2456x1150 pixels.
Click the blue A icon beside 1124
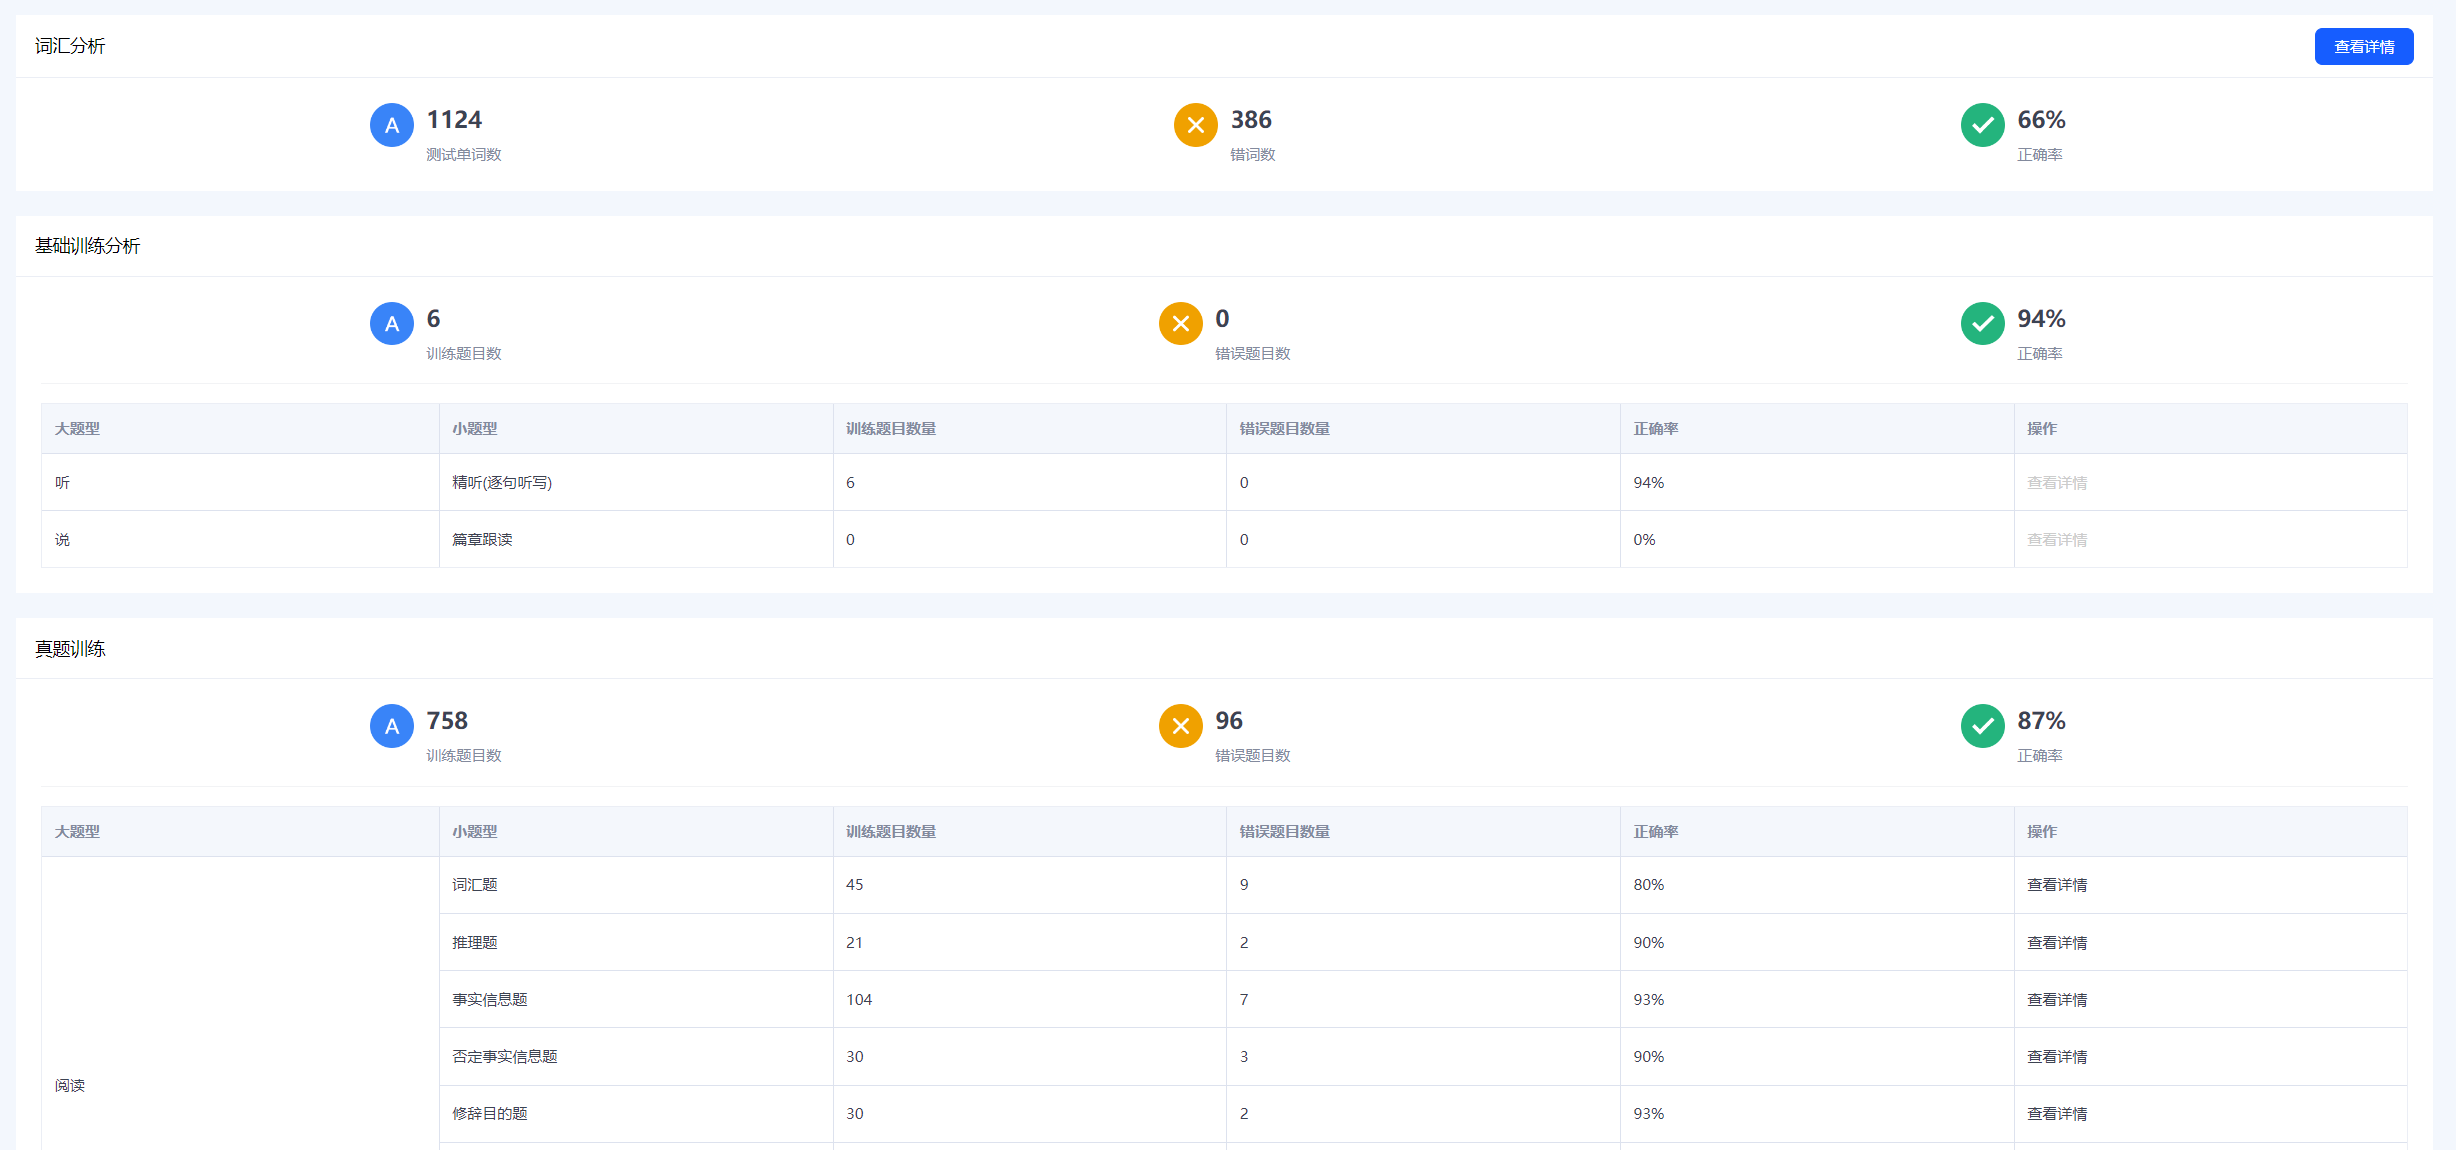[392, 125]
